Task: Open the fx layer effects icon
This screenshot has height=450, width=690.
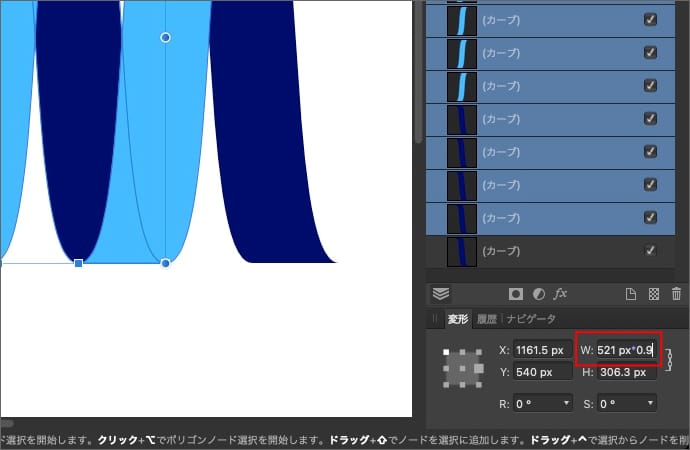Action: tap(561, 294)
